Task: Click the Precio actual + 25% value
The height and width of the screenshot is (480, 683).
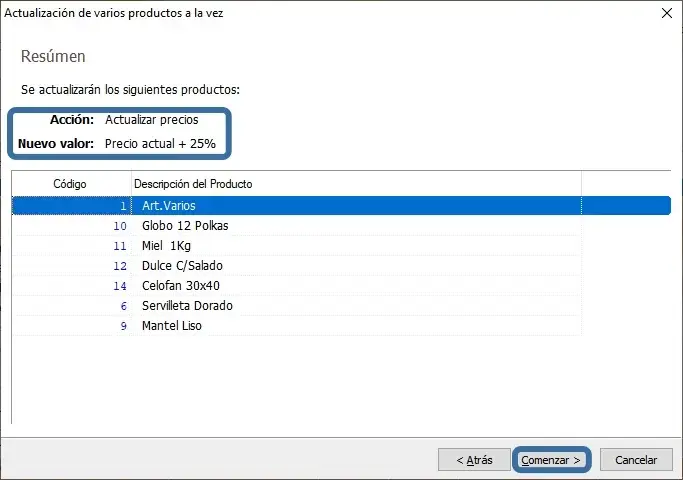Action: point(160,144)
